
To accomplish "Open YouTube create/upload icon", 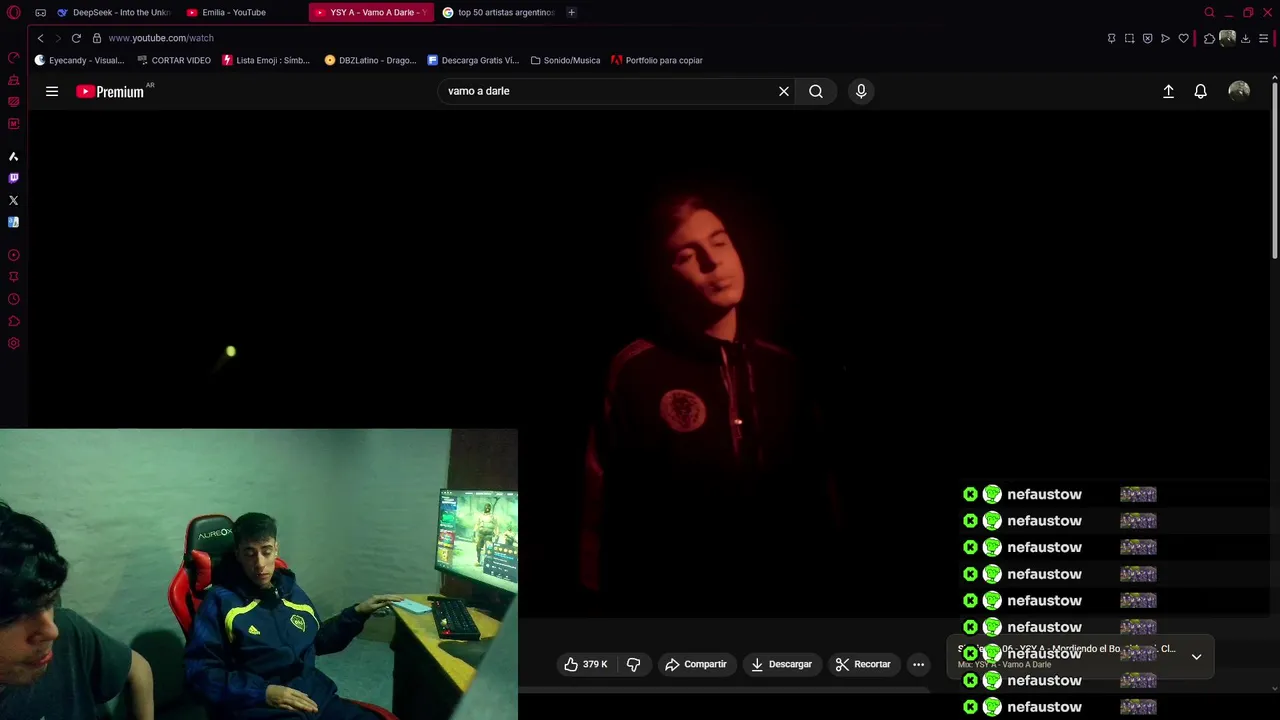I will click(x=1168, y=91).
